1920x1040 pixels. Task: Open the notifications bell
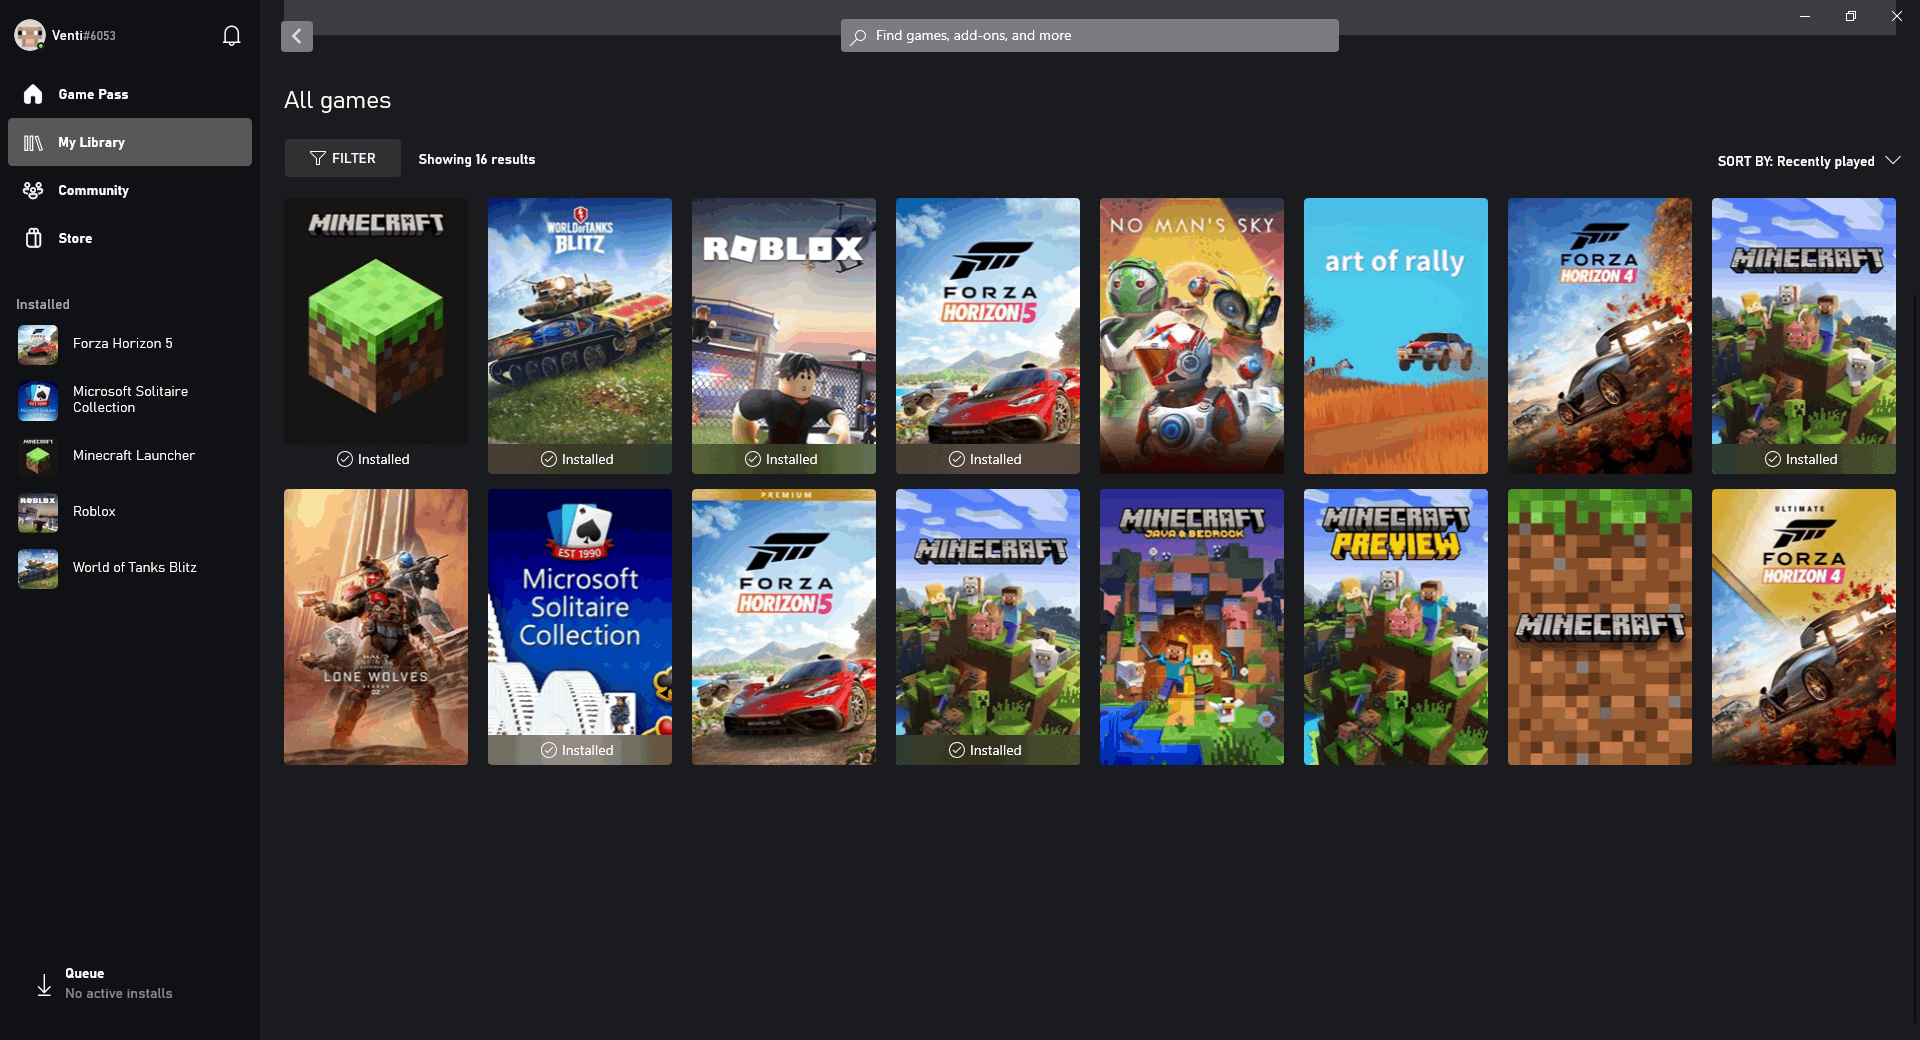(231, 36)
